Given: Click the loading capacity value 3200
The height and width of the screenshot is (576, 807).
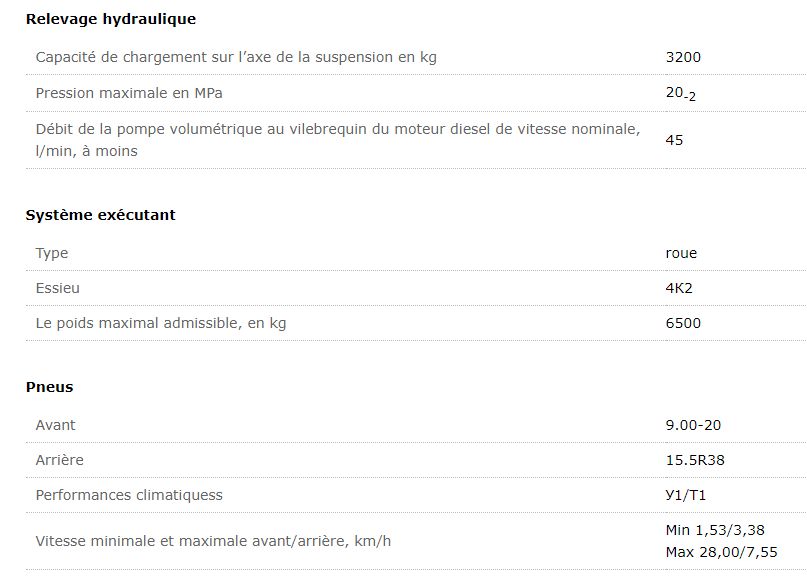Looking at the screenshot, I should [683, 57].
